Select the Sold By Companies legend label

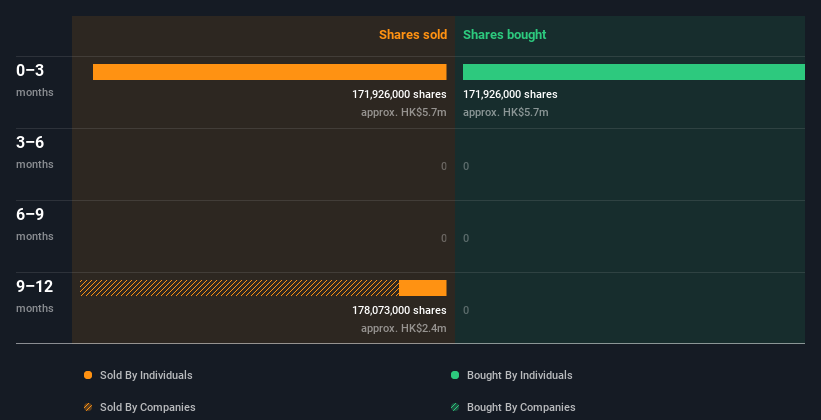click(x=148, y=407)
